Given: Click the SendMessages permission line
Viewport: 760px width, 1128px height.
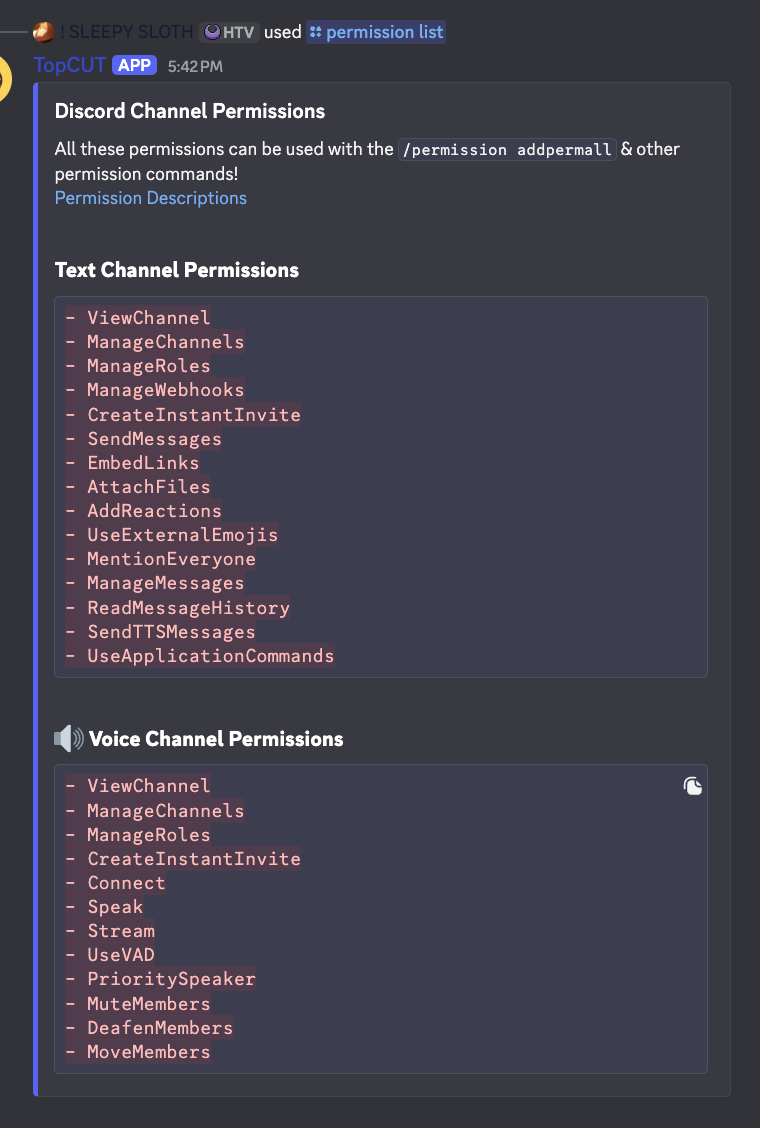Looking at the screenshot, I should [144, 438].
